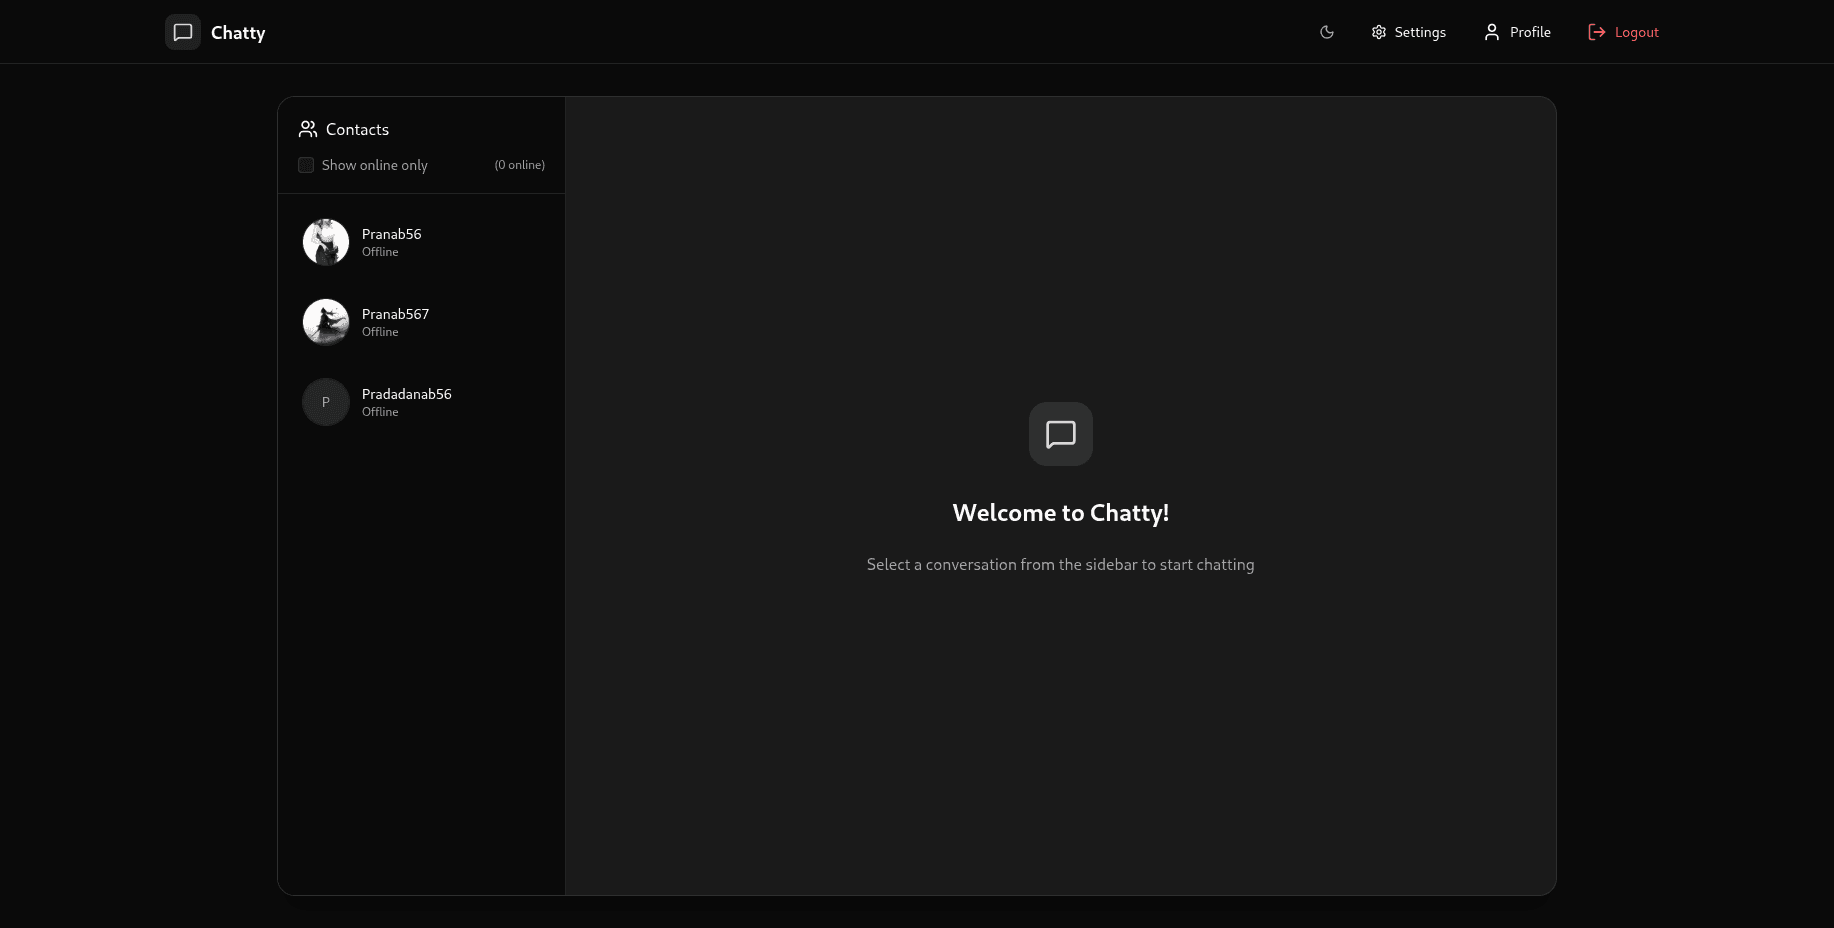The width and height of the screenshot is (1834, 928).
Task: Open chat with Pranab567 by name
Action: pos(395,314)
